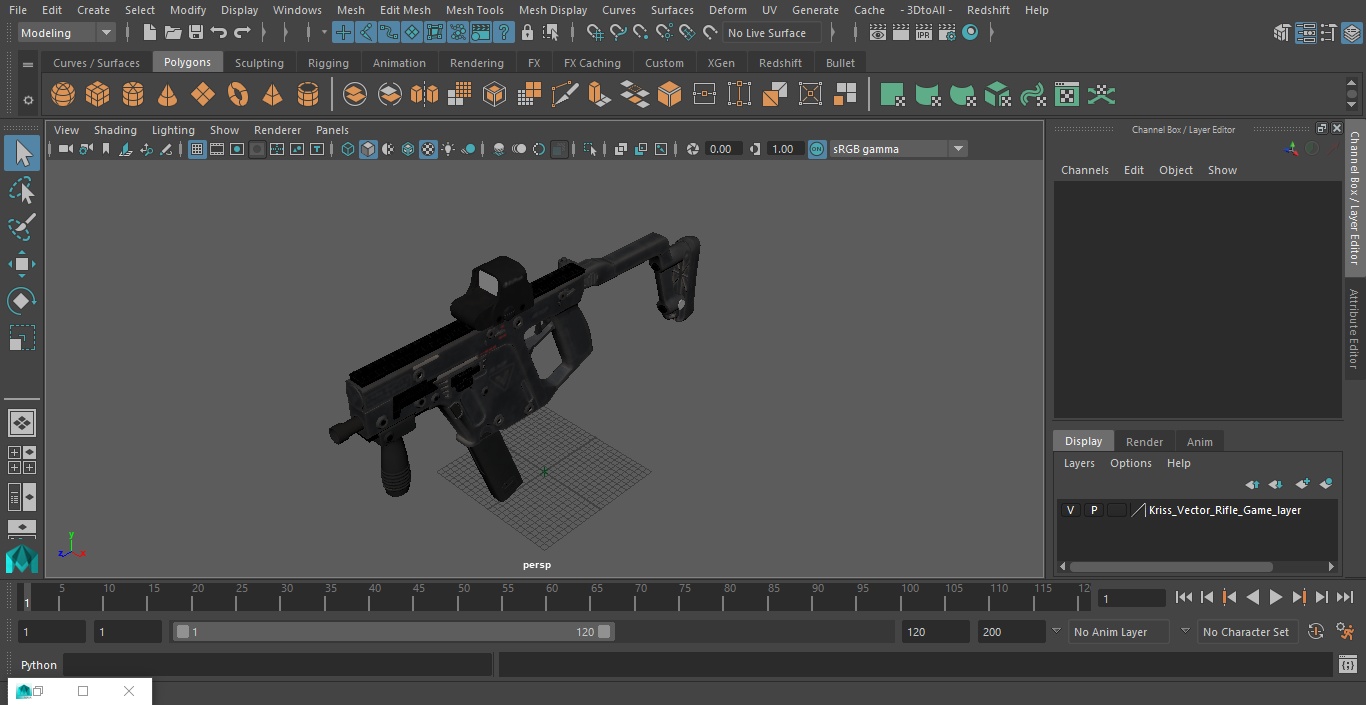
Task: Create a polygon cube from the shelf
Action: click(98, 95)
